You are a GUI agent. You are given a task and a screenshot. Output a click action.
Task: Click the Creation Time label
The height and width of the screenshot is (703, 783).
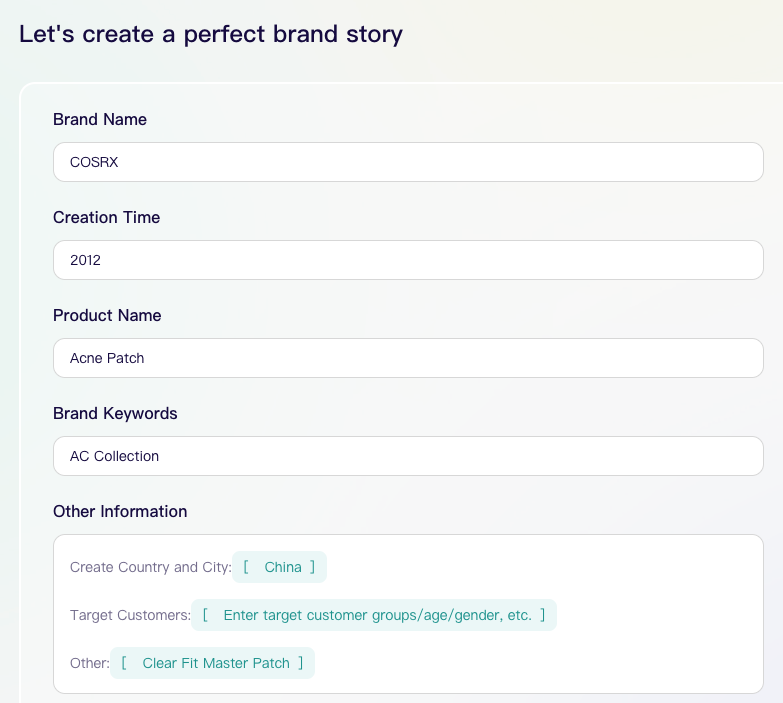pos(106,217)
